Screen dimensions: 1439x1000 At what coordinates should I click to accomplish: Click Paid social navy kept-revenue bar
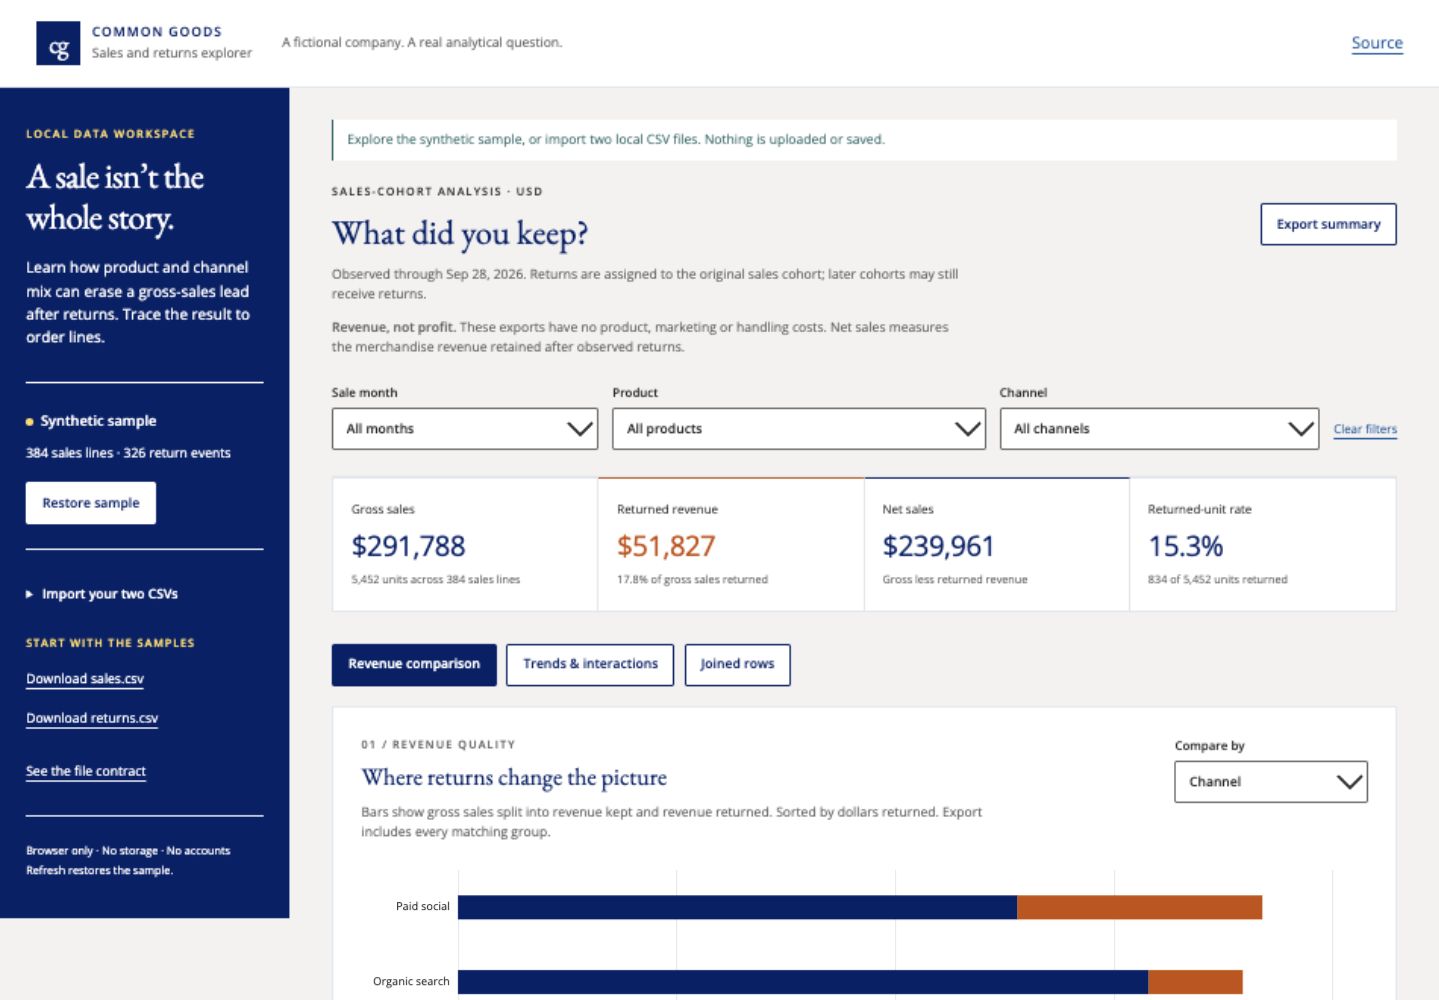(x=737, y=907)
